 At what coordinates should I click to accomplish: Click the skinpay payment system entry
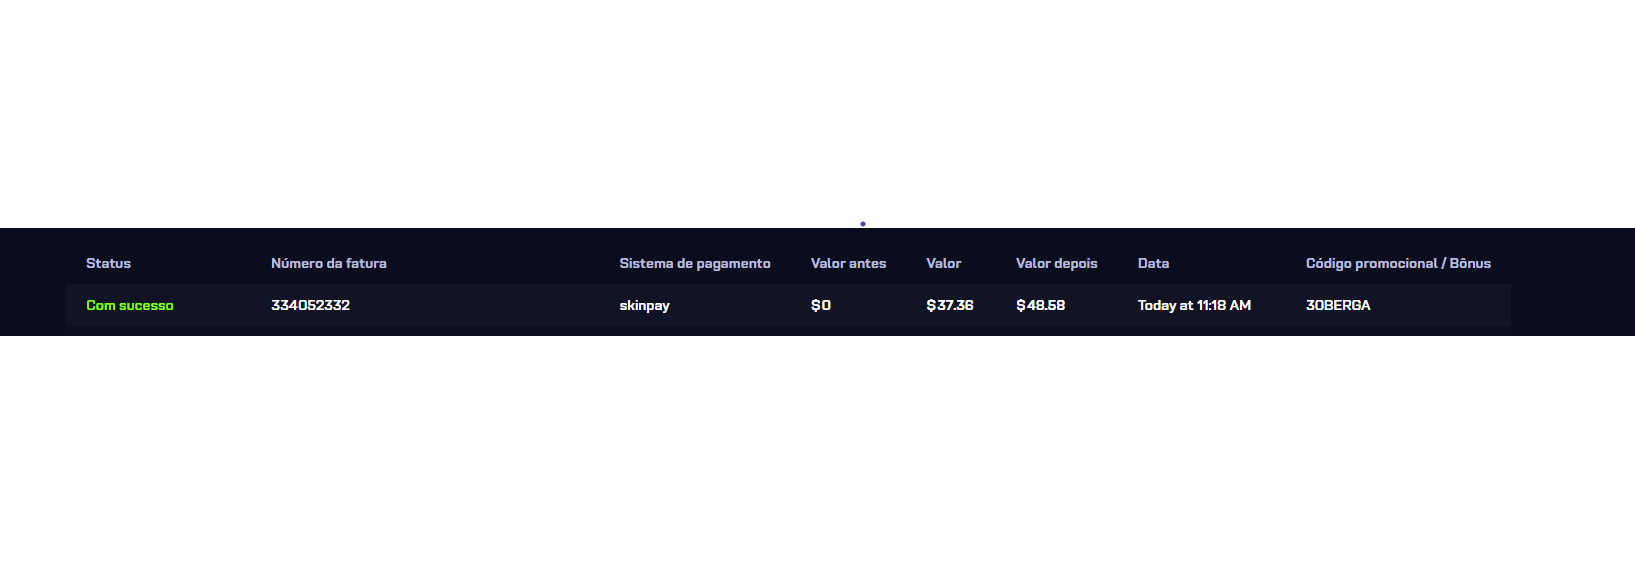point(644,306)
